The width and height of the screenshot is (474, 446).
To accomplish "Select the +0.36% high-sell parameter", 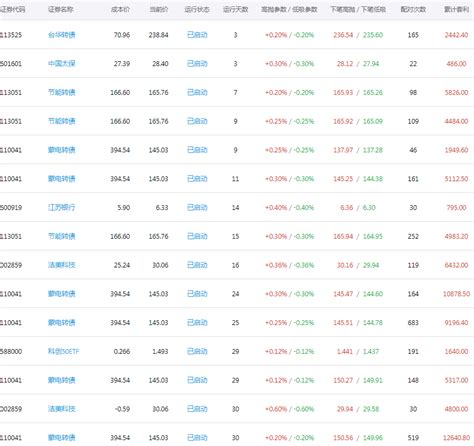I will [276, 265].
